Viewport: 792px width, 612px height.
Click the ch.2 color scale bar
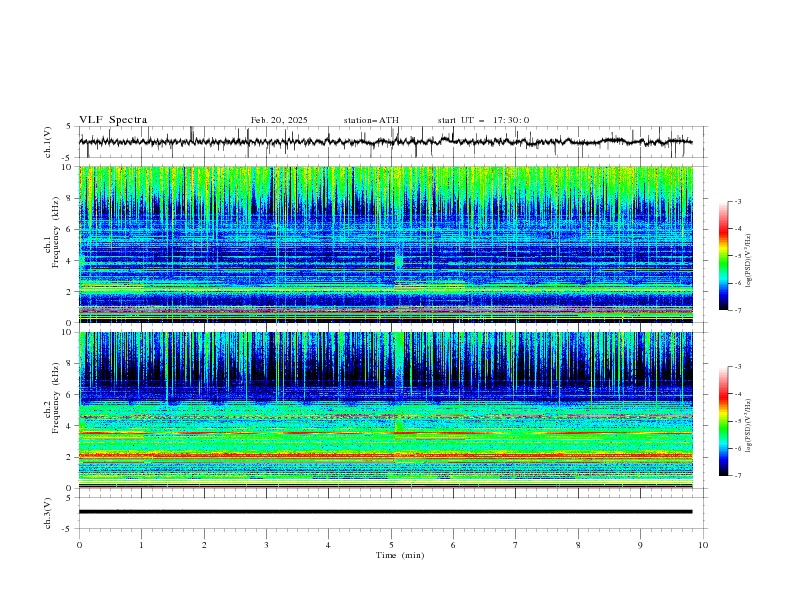pos(723,421)
